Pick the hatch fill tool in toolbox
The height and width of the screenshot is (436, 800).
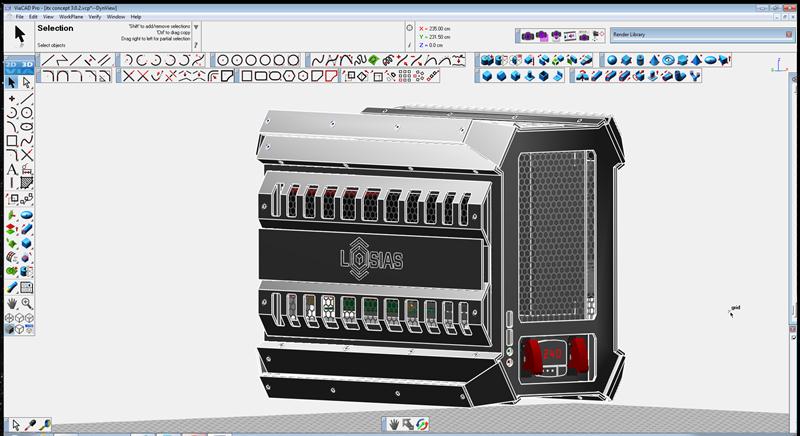pyautogui.click(x=27, y=183)
